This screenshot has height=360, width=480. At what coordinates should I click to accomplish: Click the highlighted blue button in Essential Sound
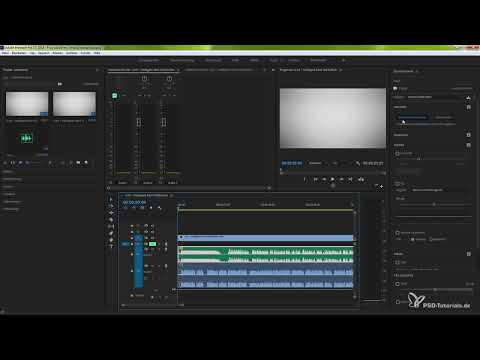click(x=412, y=117)
